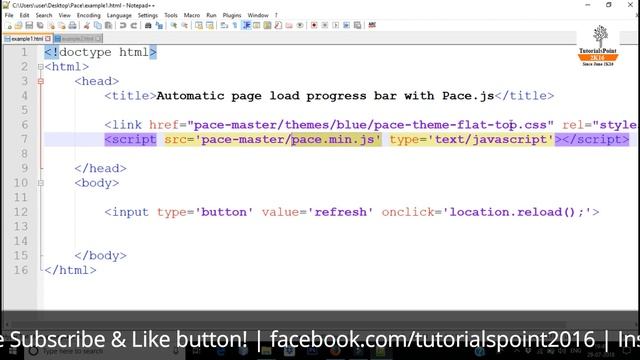Toggle show all characters icon

[x=235, y=25]
